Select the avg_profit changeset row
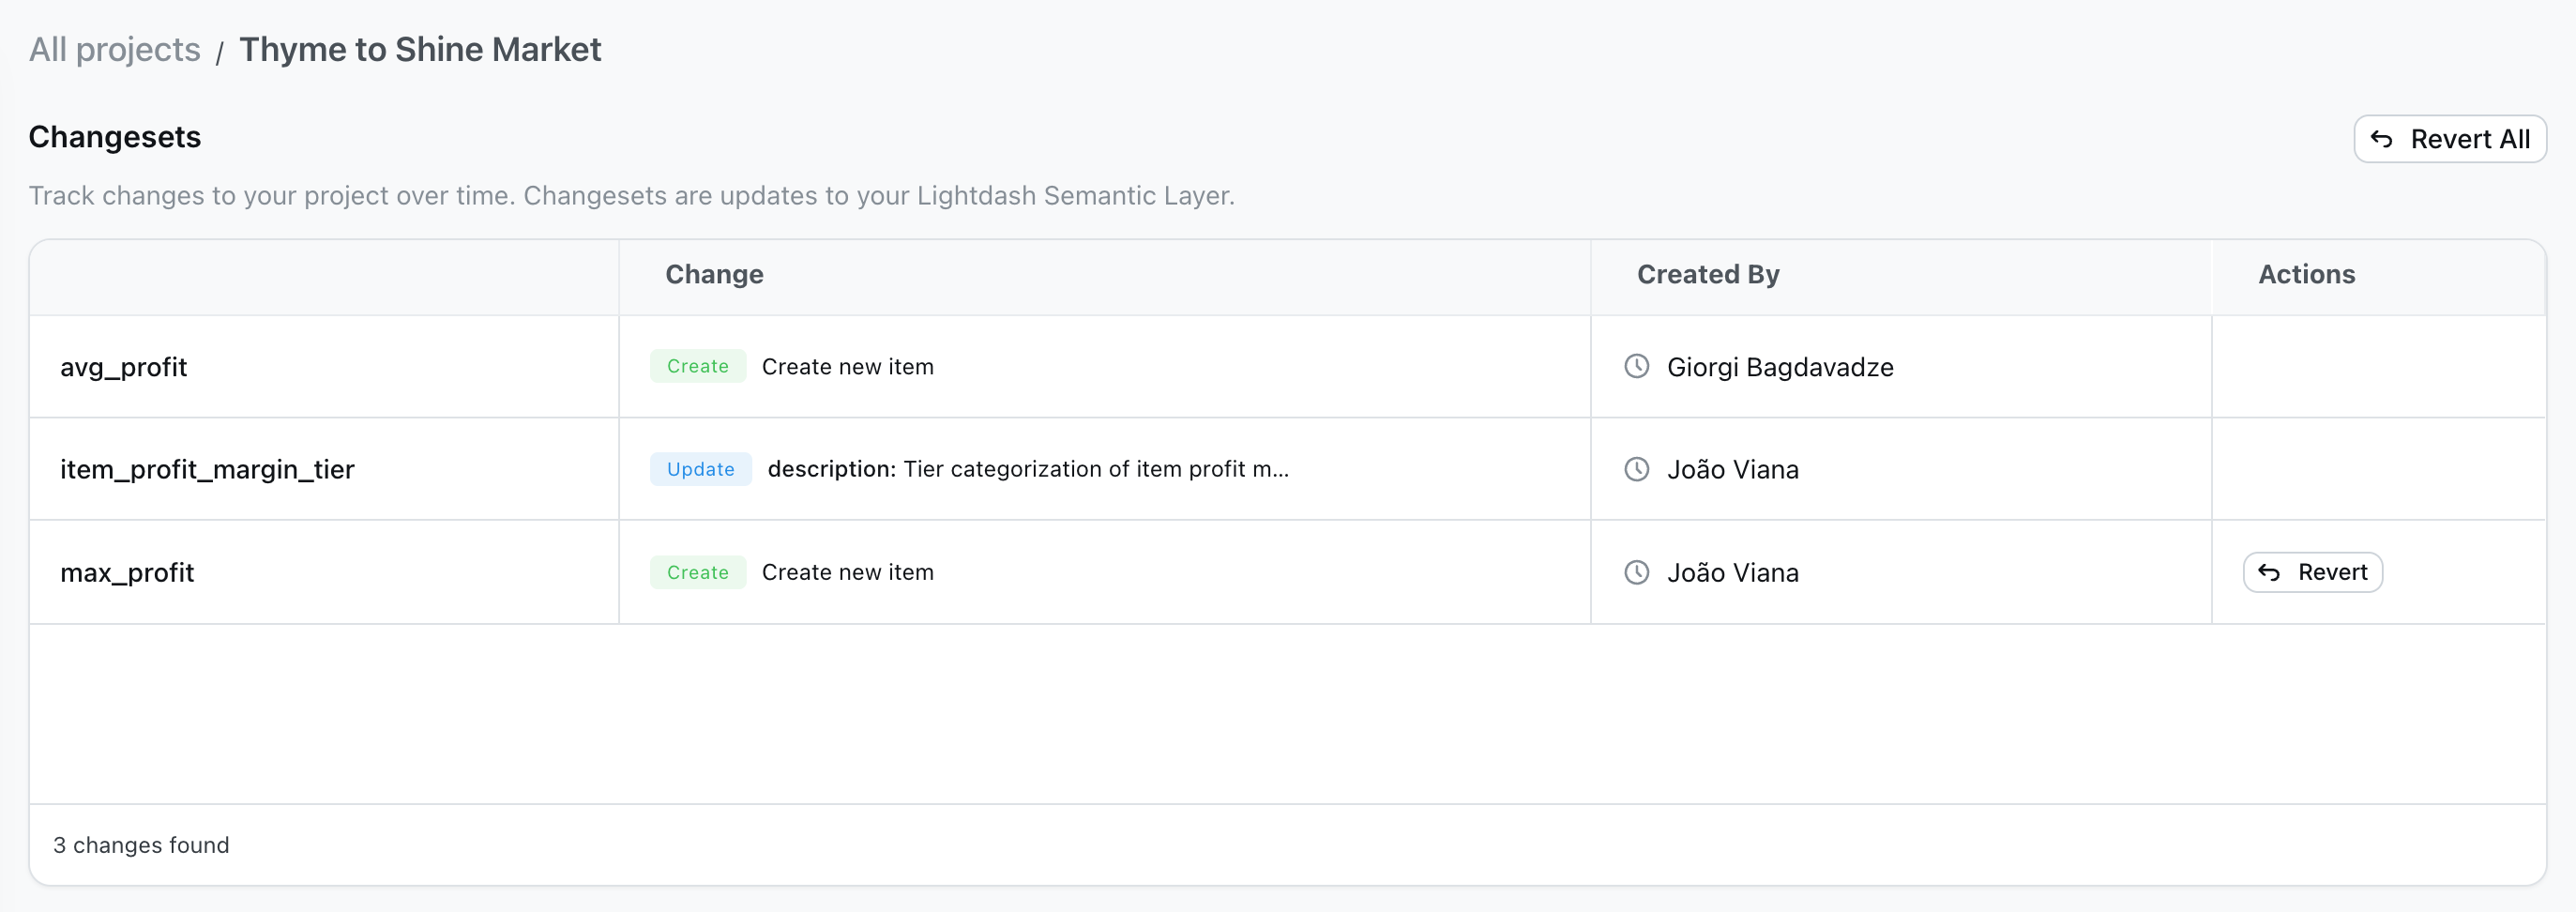Image resolution: width=2576 pixels, height=912 pixels. coord(124,366)
